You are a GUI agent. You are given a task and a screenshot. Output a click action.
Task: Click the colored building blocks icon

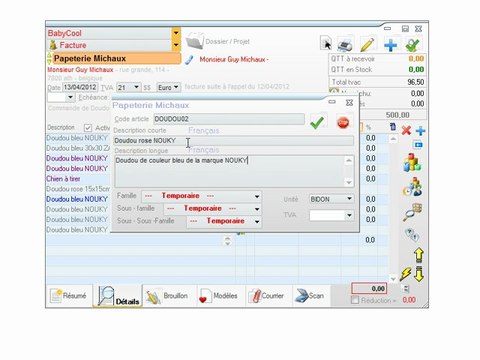(x=413, y=163)
